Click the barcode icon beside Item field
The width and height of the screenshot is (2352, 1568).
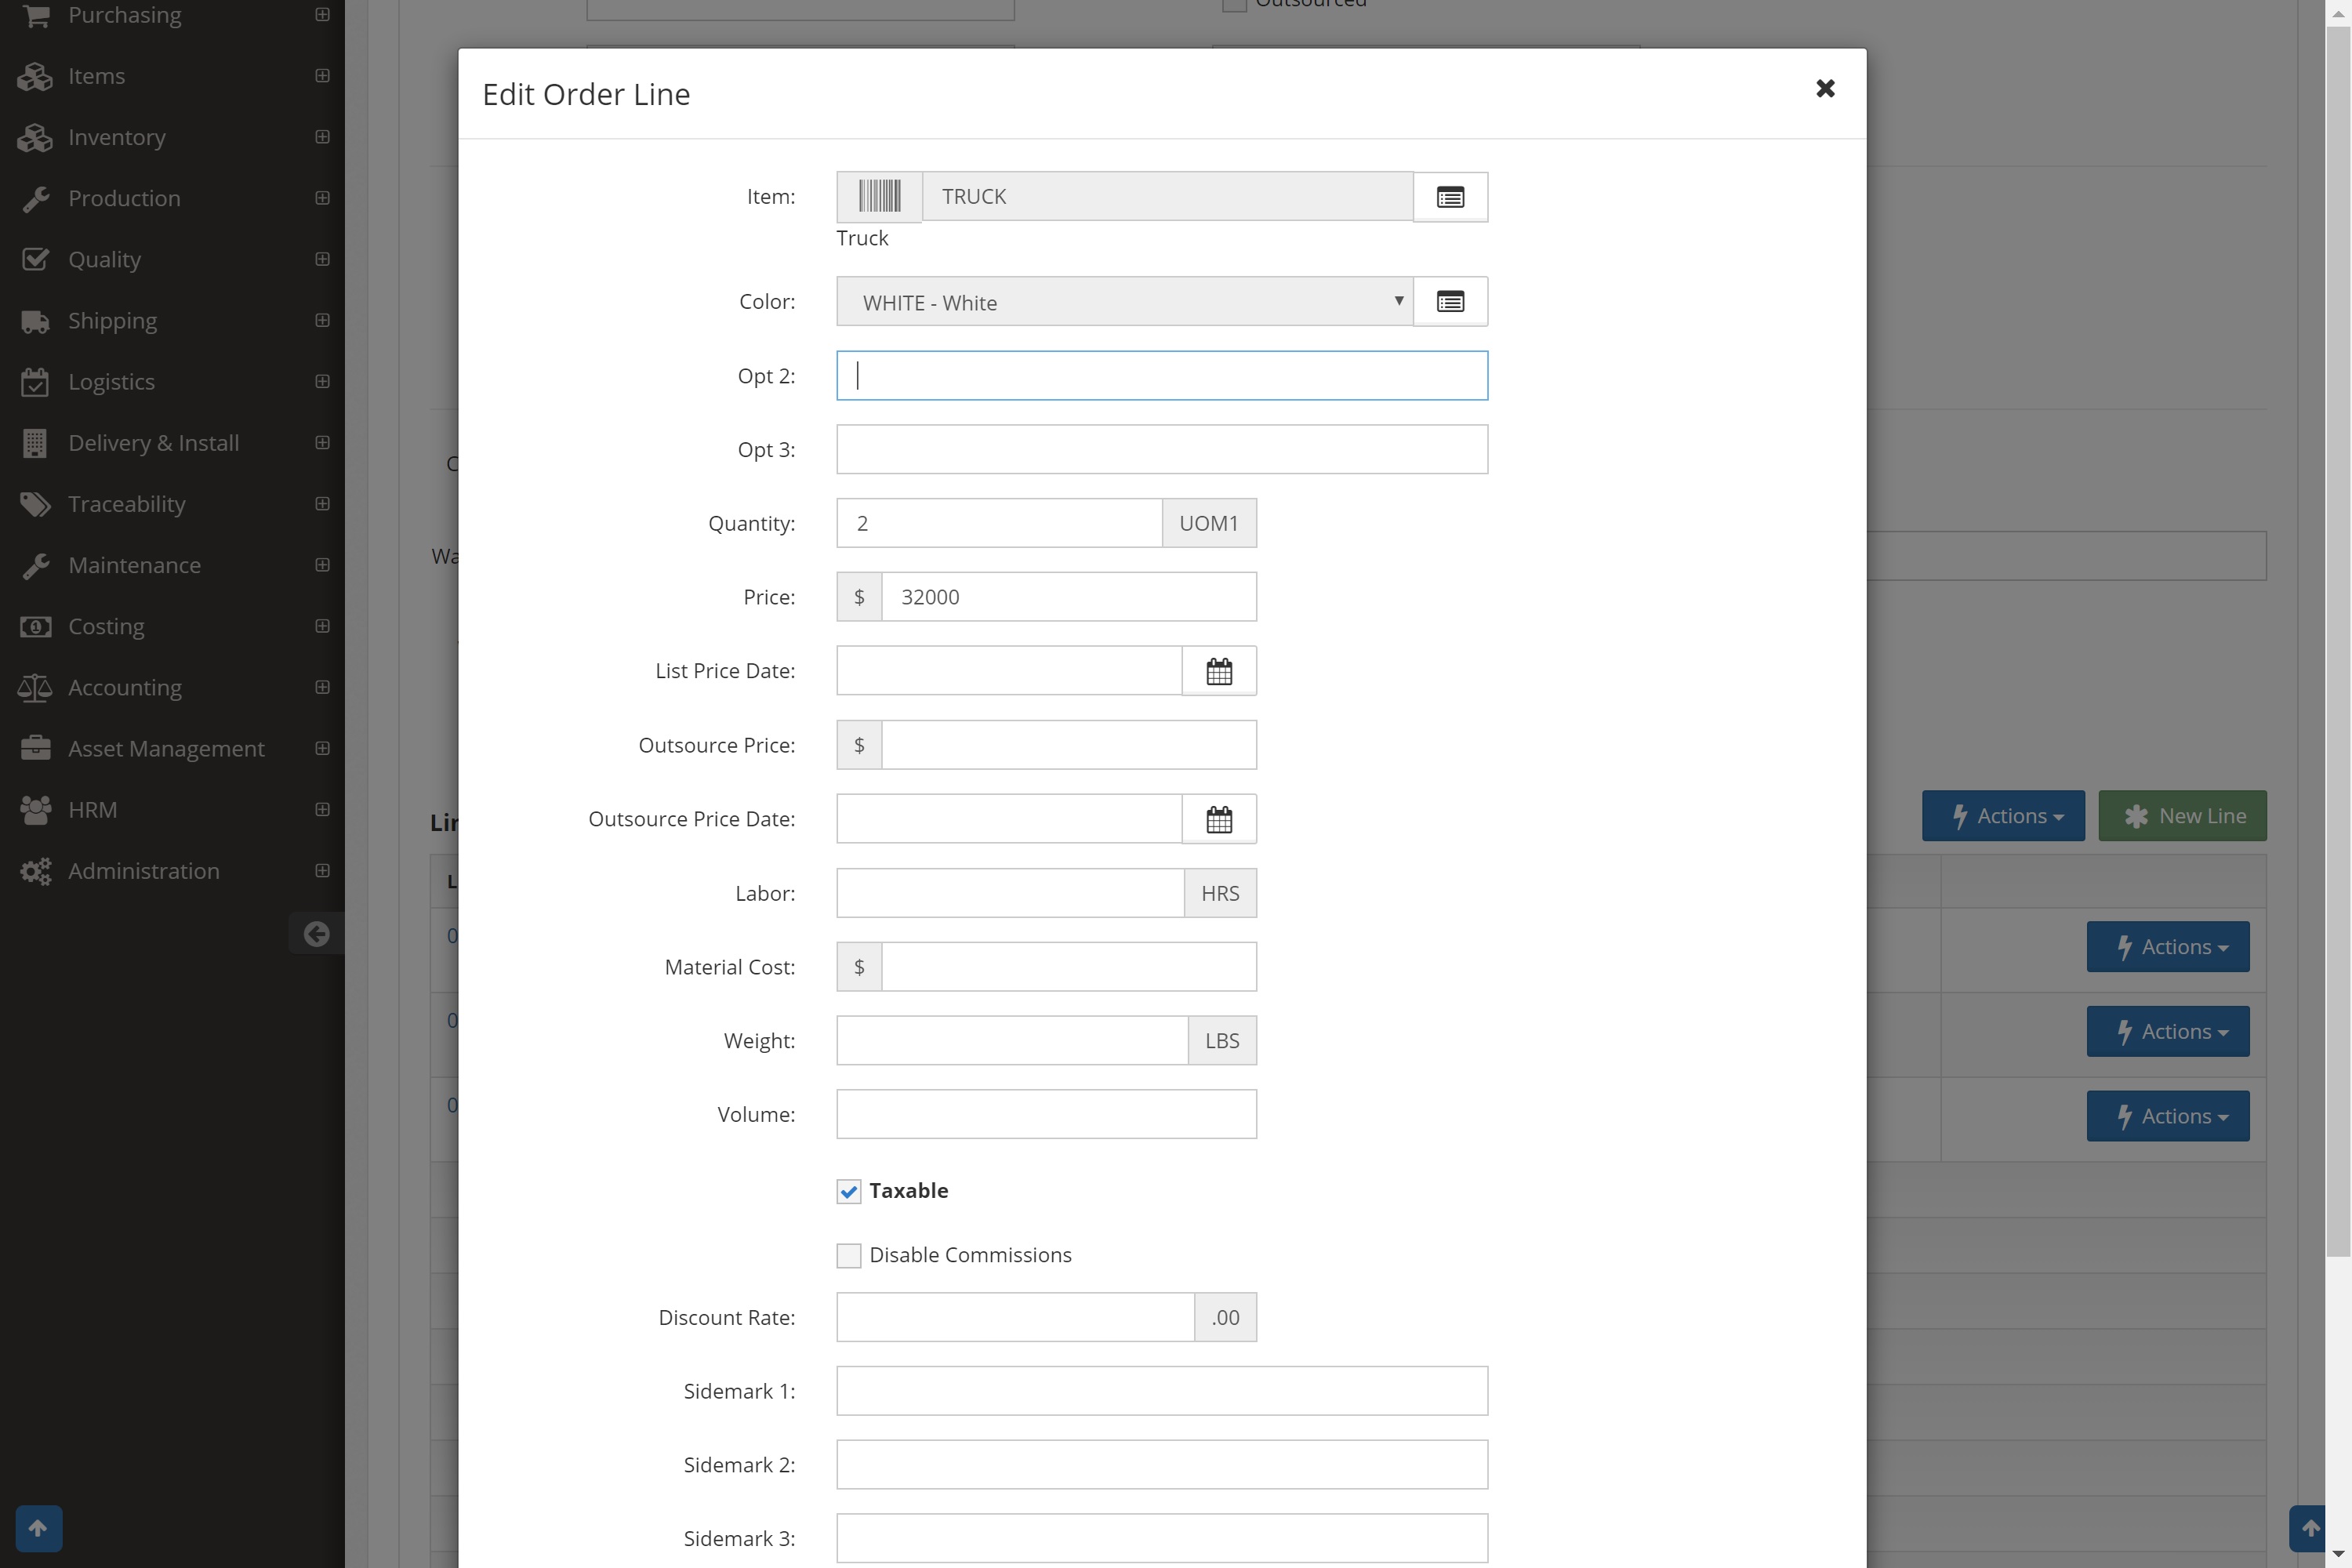(x=879, y=196)
